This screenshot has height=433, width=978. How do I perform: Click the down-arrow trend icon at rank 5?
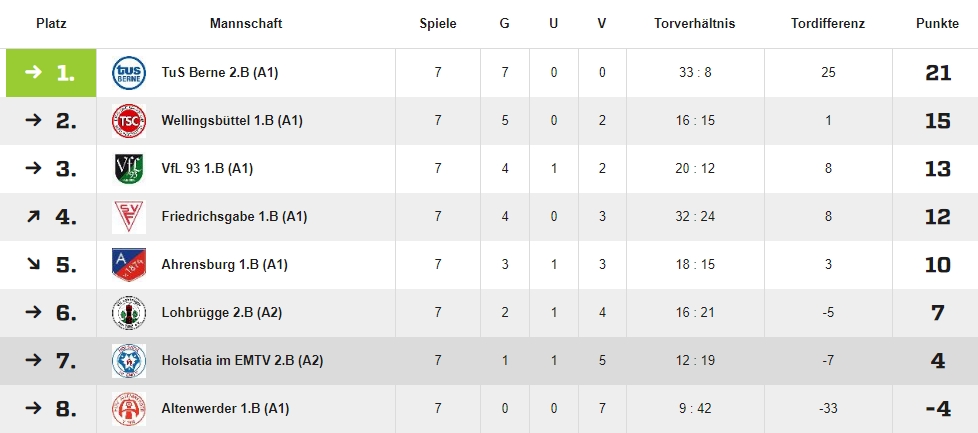(33, 265)
